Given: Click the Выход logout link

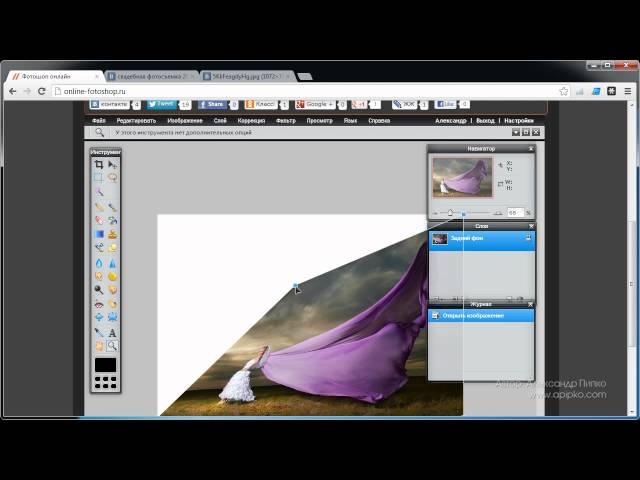Looking at the screenshot, I should [x=485, y=121].
